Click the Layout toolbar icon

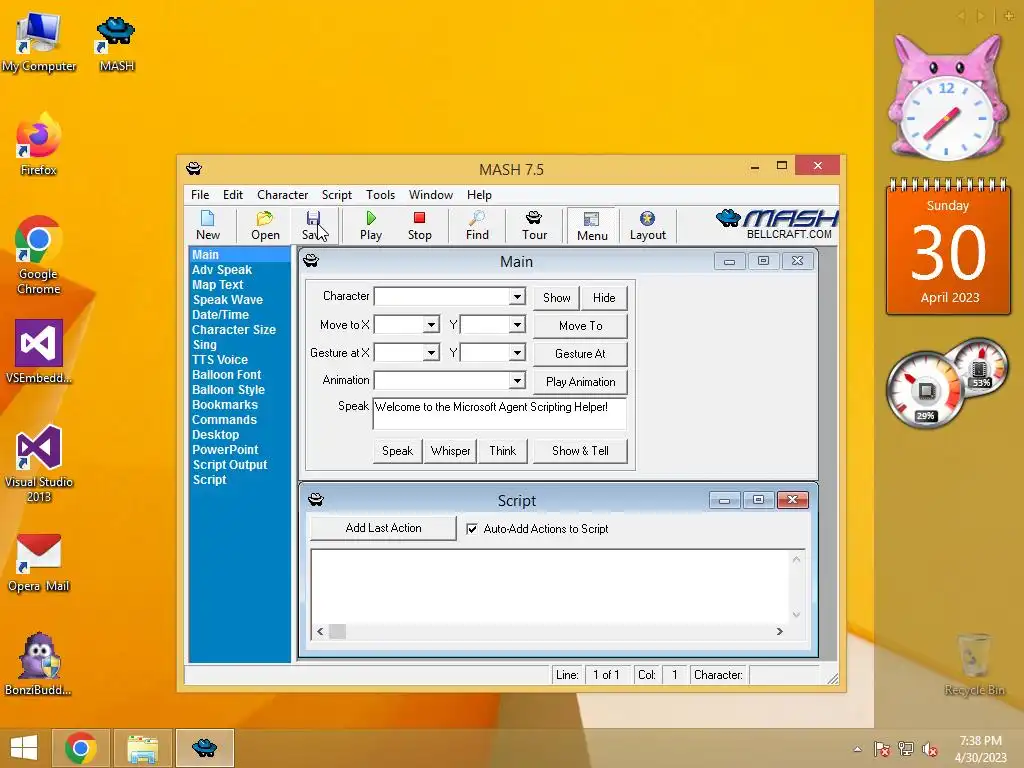point(647,225)
